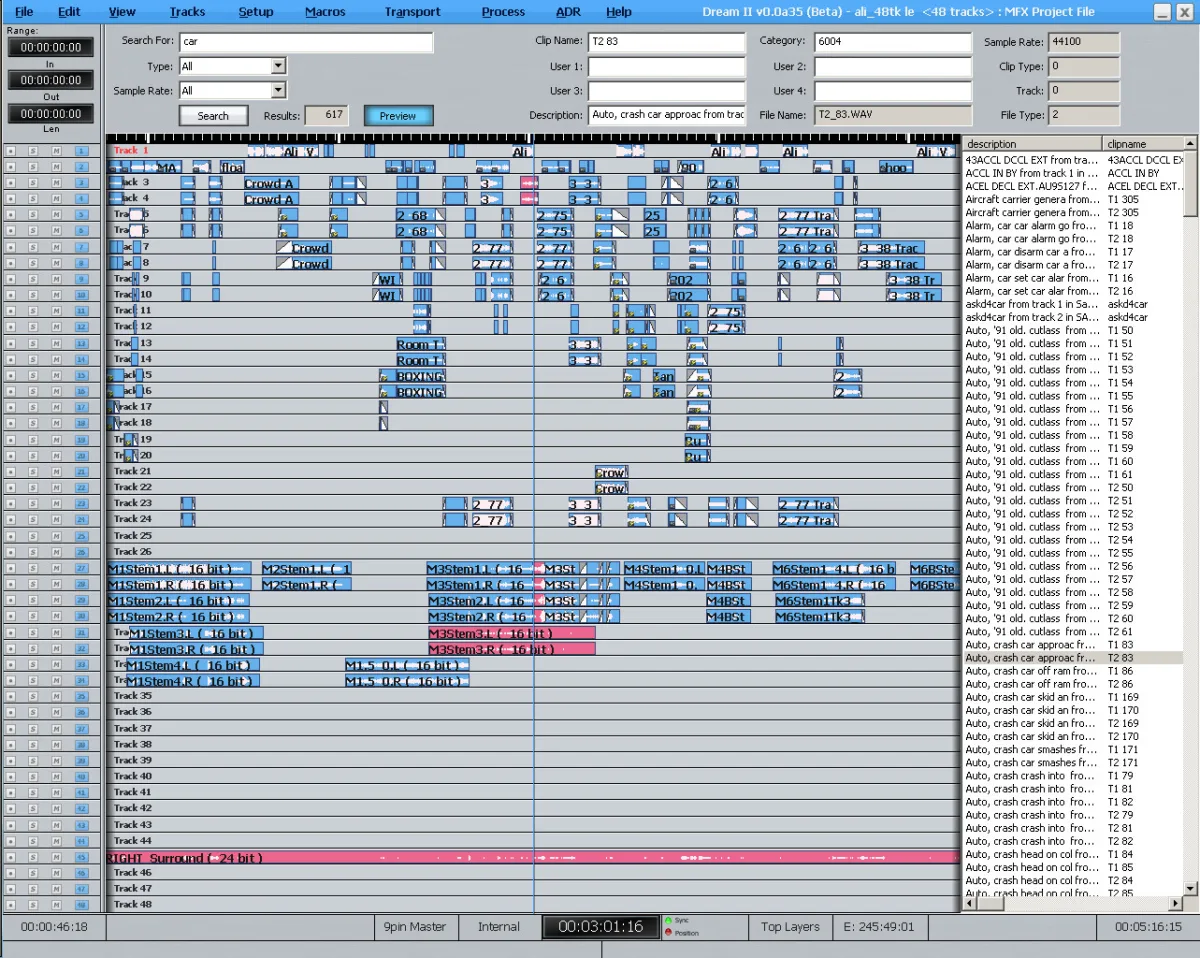Click the Top Layers status button
This screenshot has height=958, width=1200.
pyautogui.click(x=790, y=927)
